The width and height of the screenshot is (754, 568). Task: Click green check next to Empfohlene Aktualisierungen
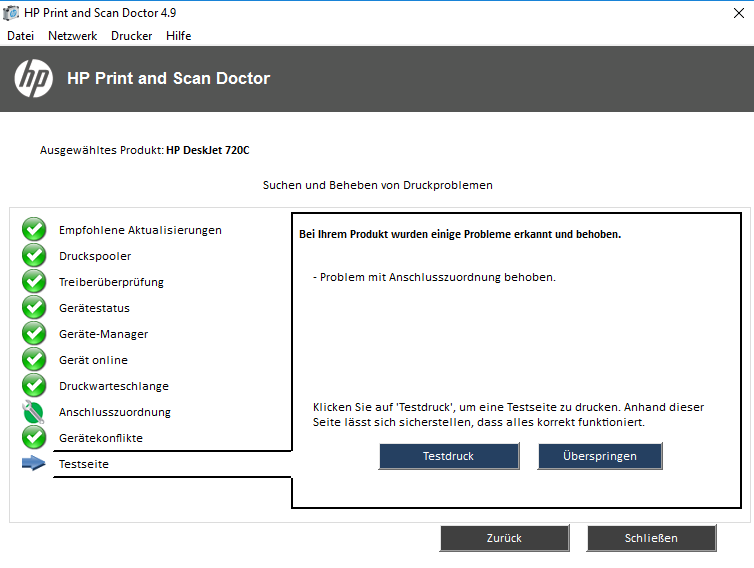pyautogui.click(x=34, y=229)
